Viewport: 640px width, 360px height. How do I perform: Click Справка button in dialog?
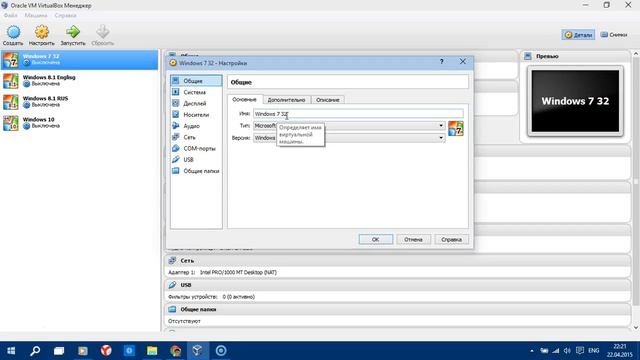pyautogui.click(x=451, y=240)
